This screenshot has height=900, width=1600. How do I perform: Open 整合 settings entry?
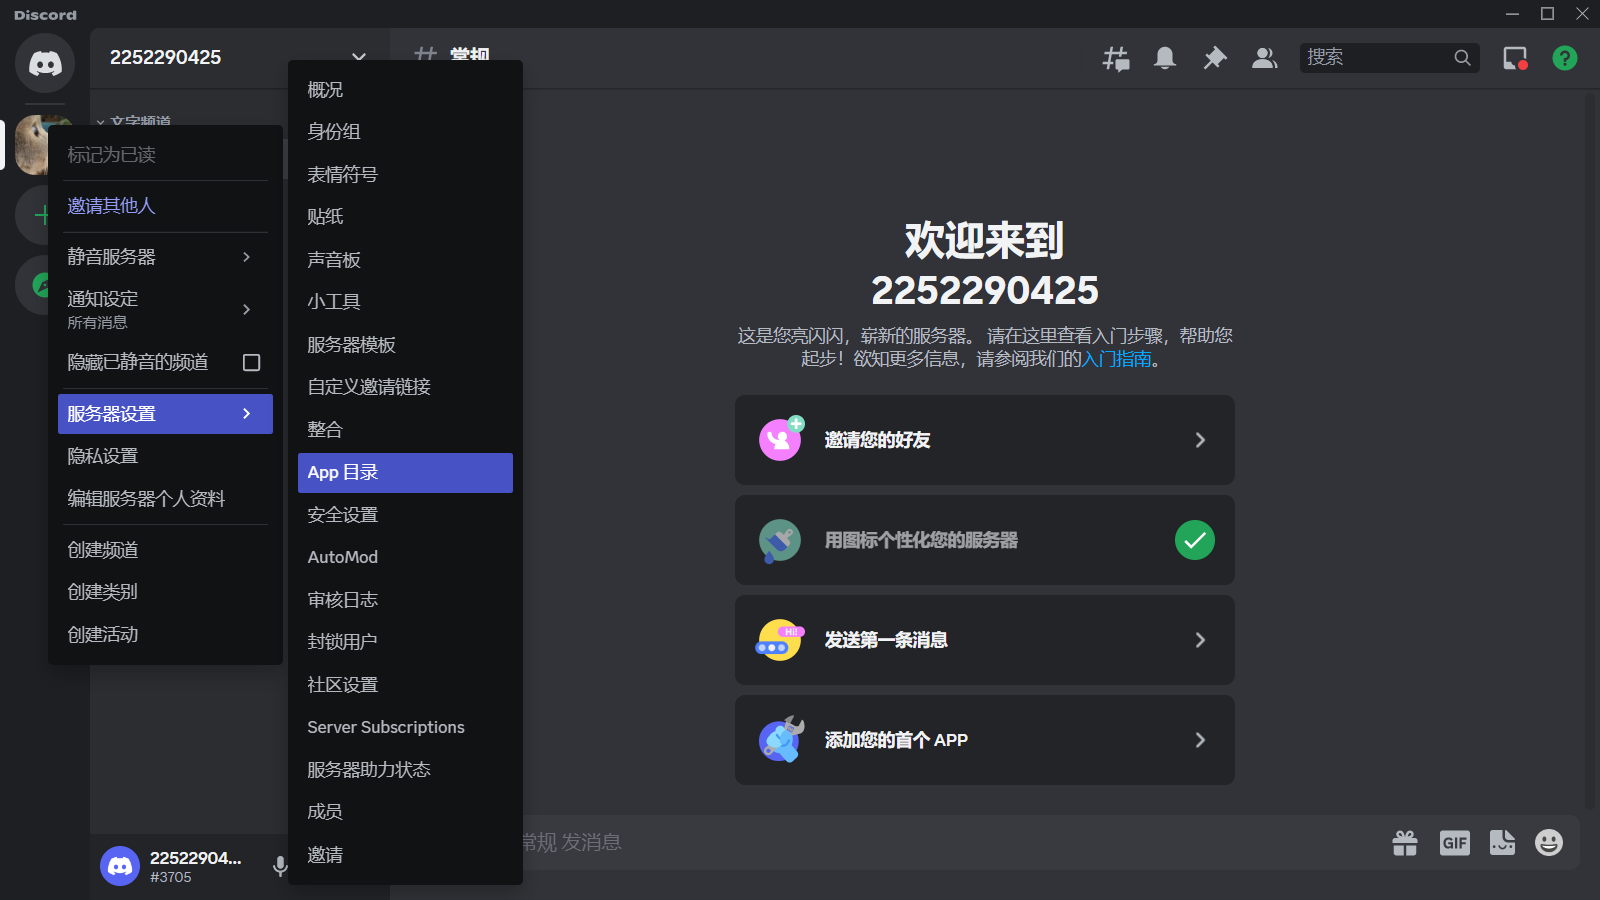405,430
